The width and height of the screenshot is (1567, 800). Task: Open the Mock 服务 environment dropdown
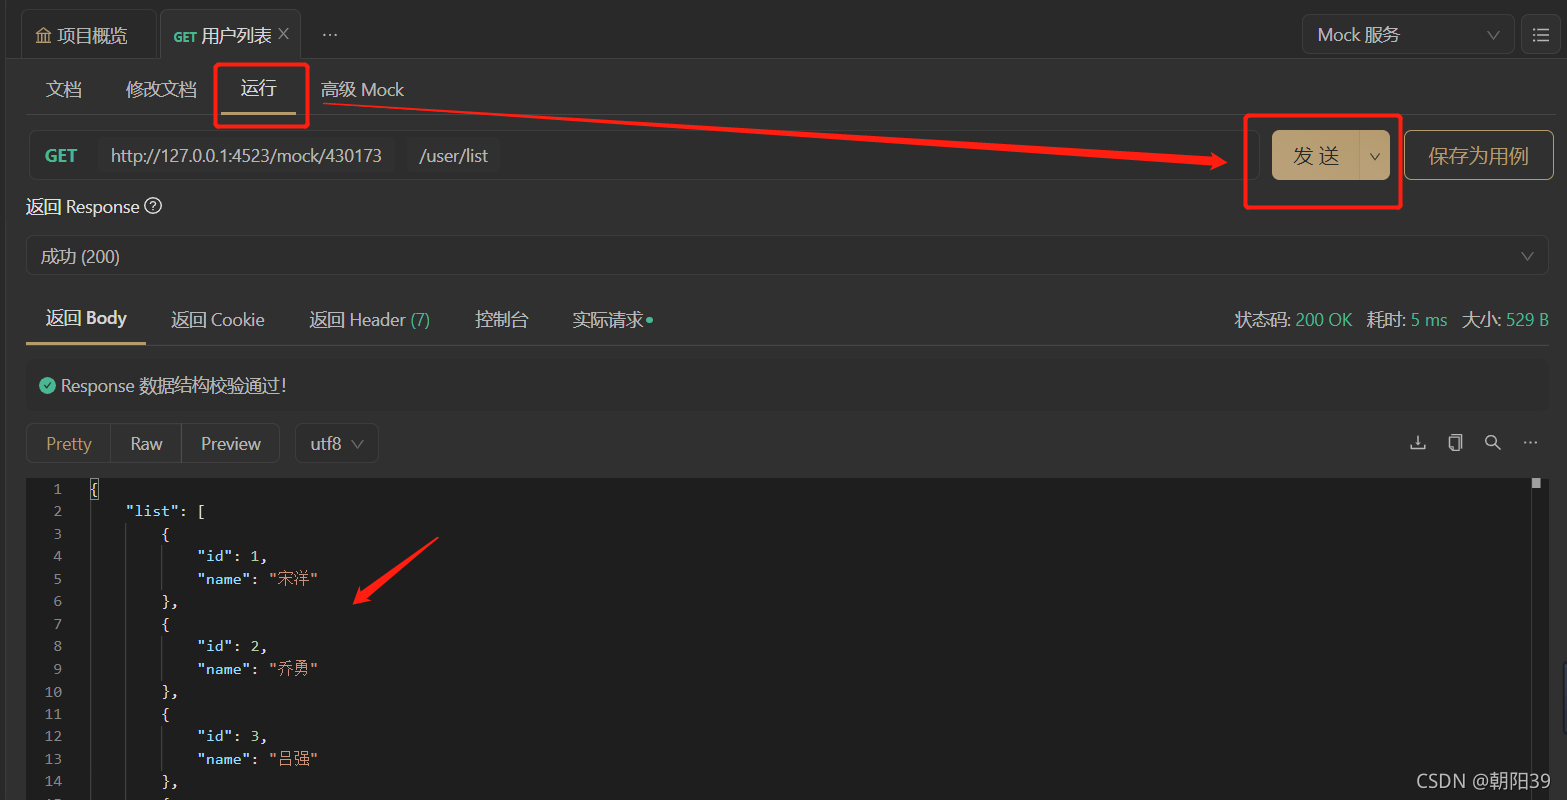click(x=1407, y=33)
